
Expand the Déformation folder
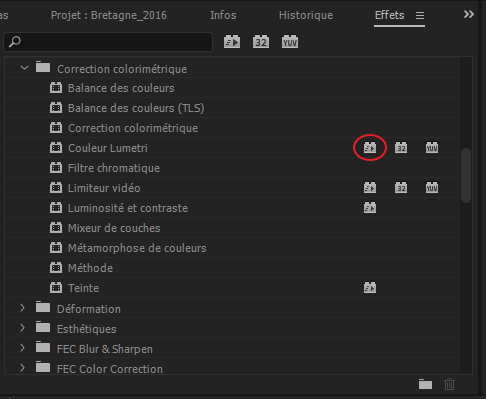click(22, 308)
